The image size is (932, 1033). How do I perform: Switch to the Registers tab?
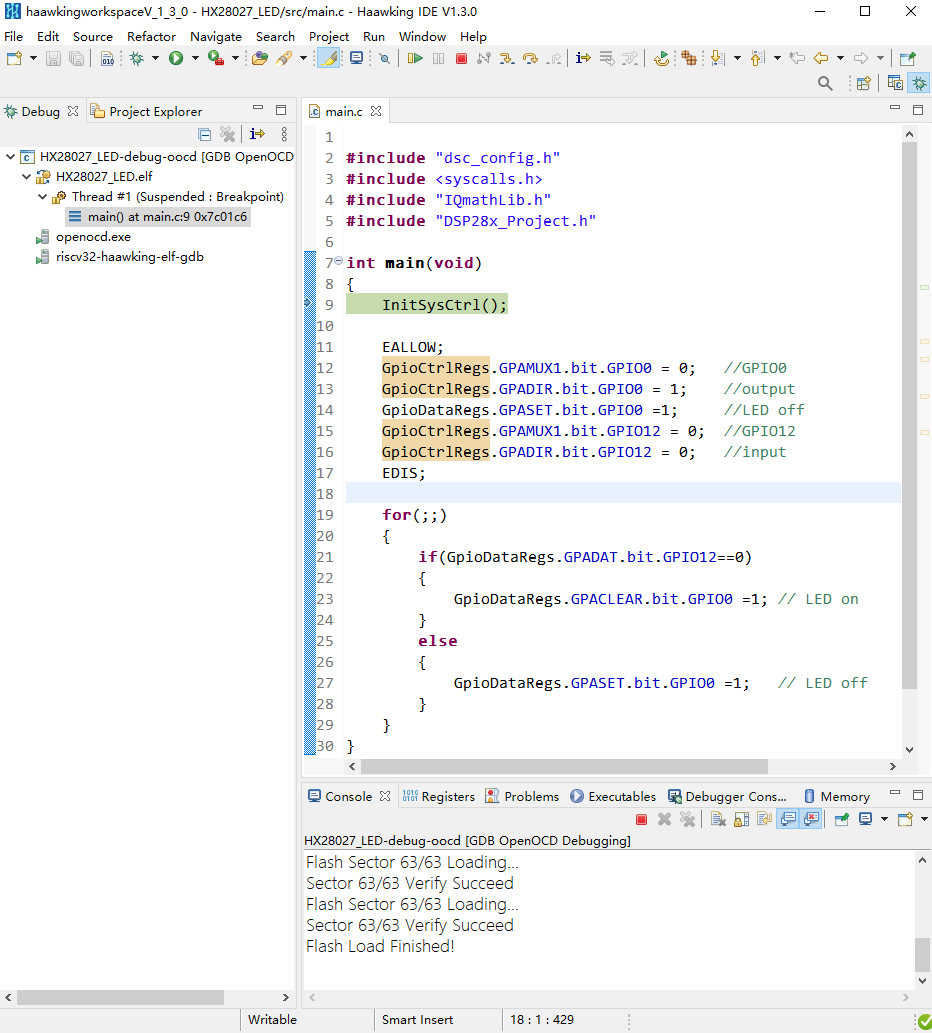click(439, 796)
